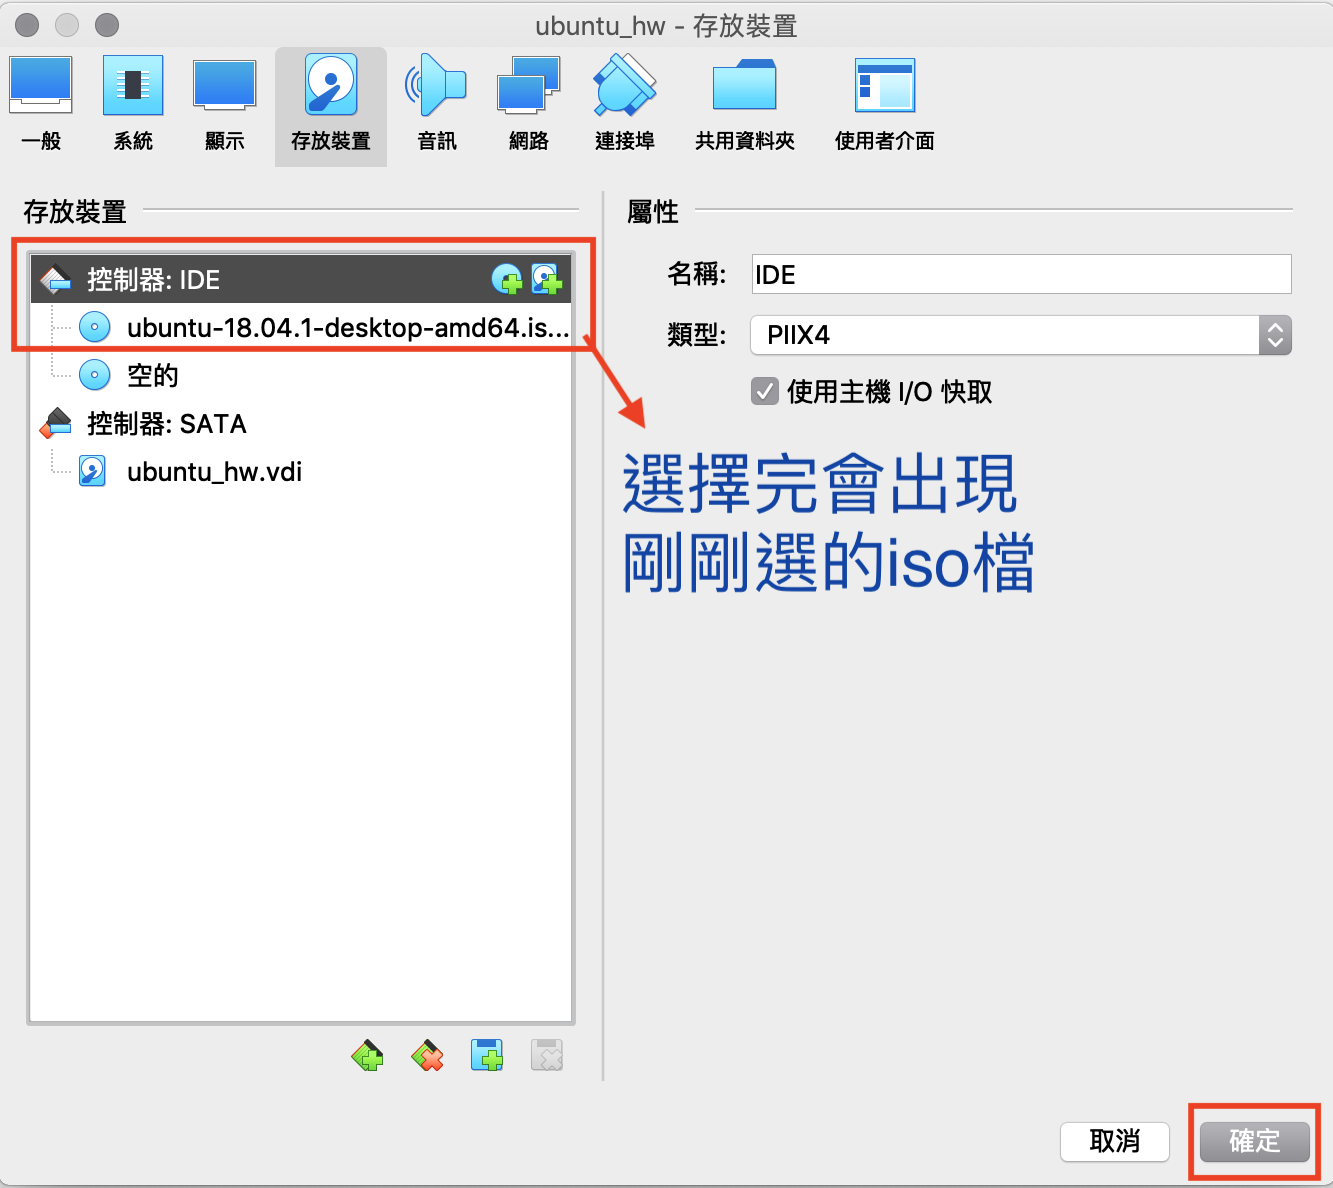Screen dimensions: 1333x1188
Task: Open the 共用資料夾 (Shared Folders) tab
Action: (745, 106)
